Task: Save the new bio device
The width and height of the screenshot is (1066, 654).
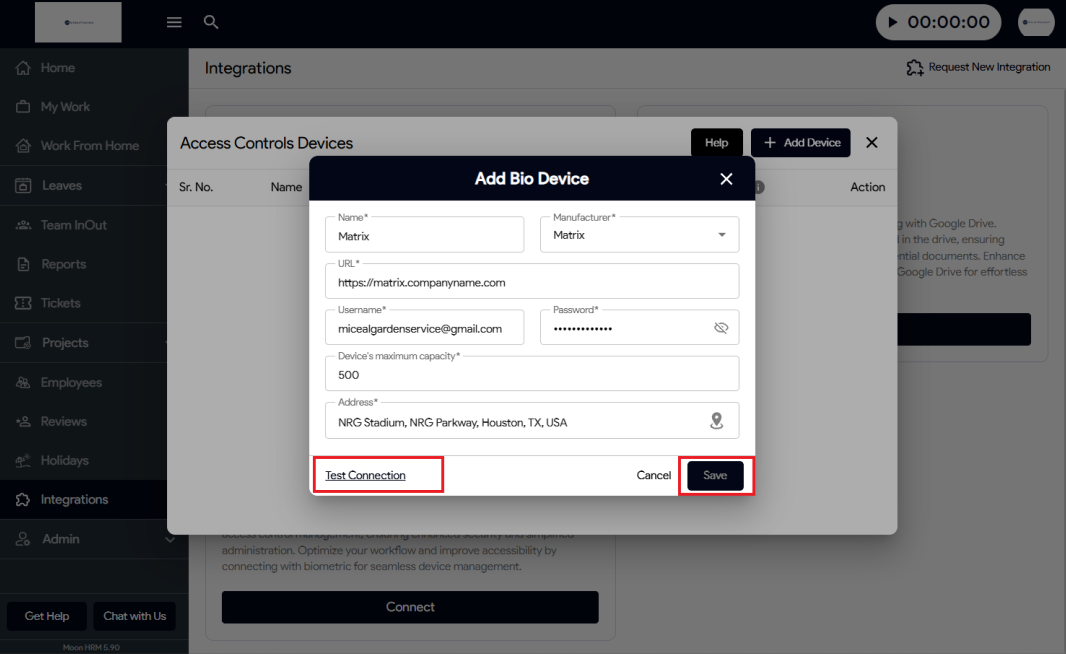Action: (715, 475)
